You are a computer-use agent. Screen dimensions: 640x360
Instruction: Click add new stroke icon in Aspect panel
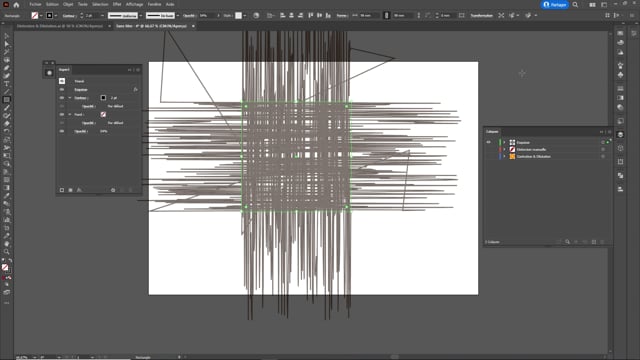[62, 190]
